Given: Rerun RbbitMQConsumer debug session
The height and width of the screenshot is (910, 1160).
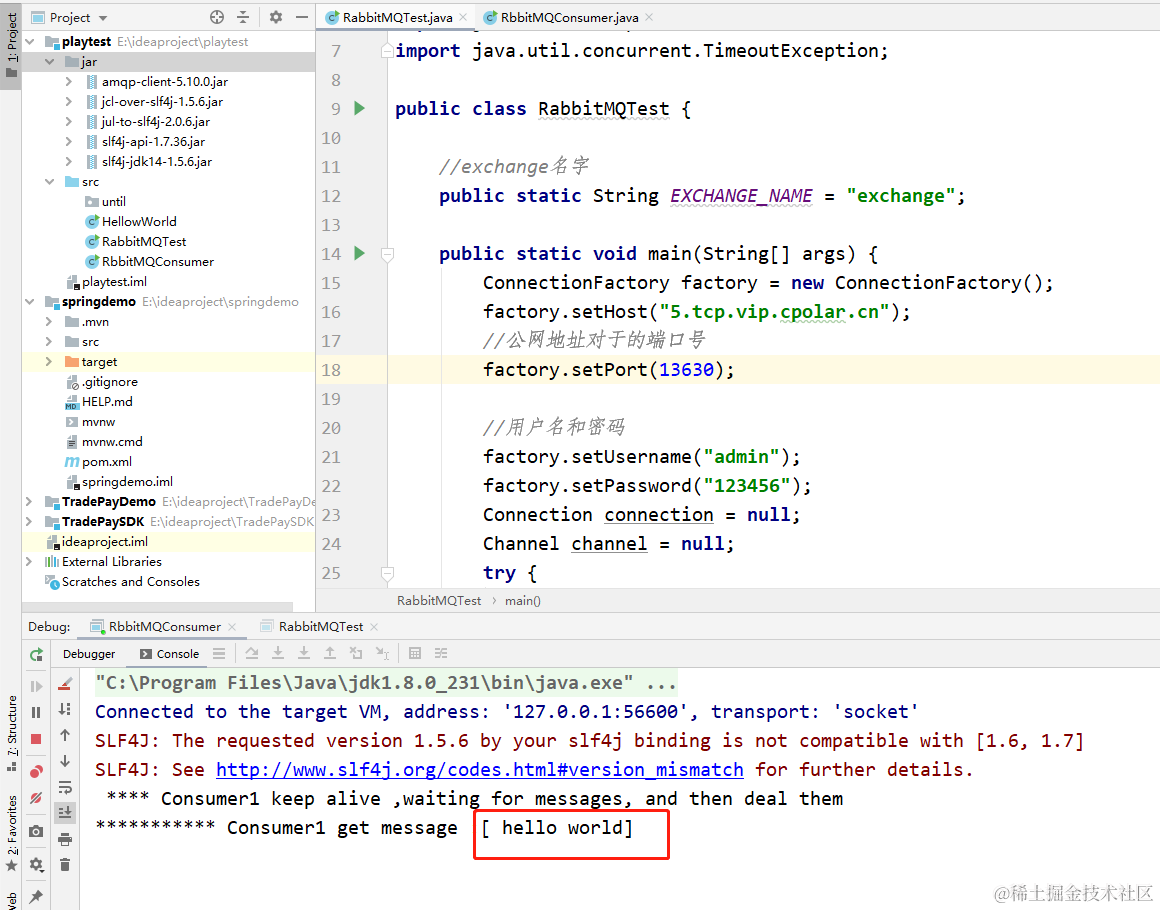Looking at the screenshot, I should click(x=36, y=655).
